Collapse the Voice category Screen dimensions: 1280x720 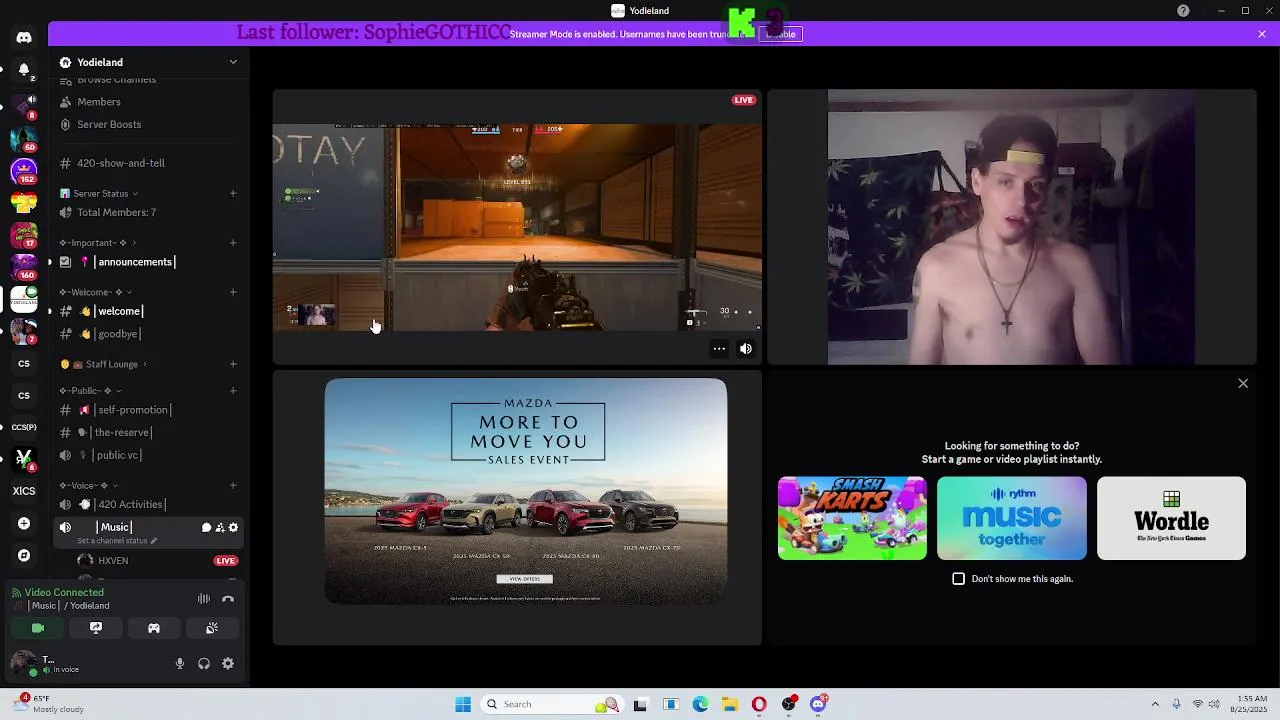[89, 486]
